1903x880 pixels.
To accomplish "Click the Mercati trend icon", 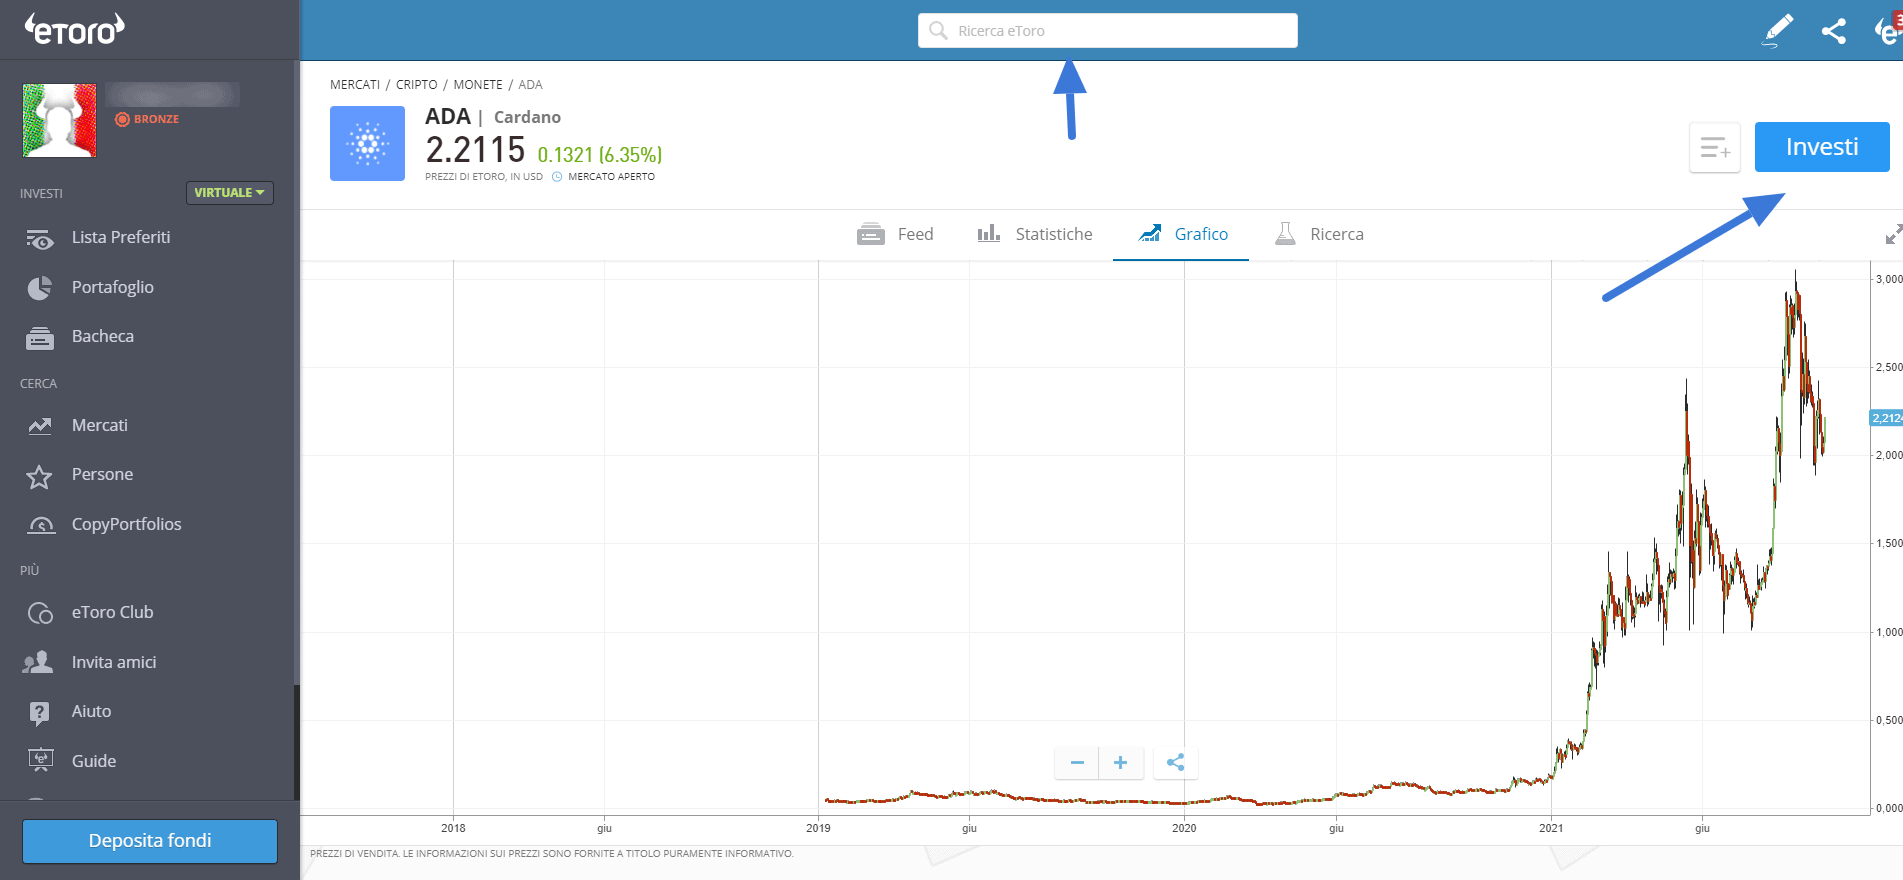I will 40,426.
